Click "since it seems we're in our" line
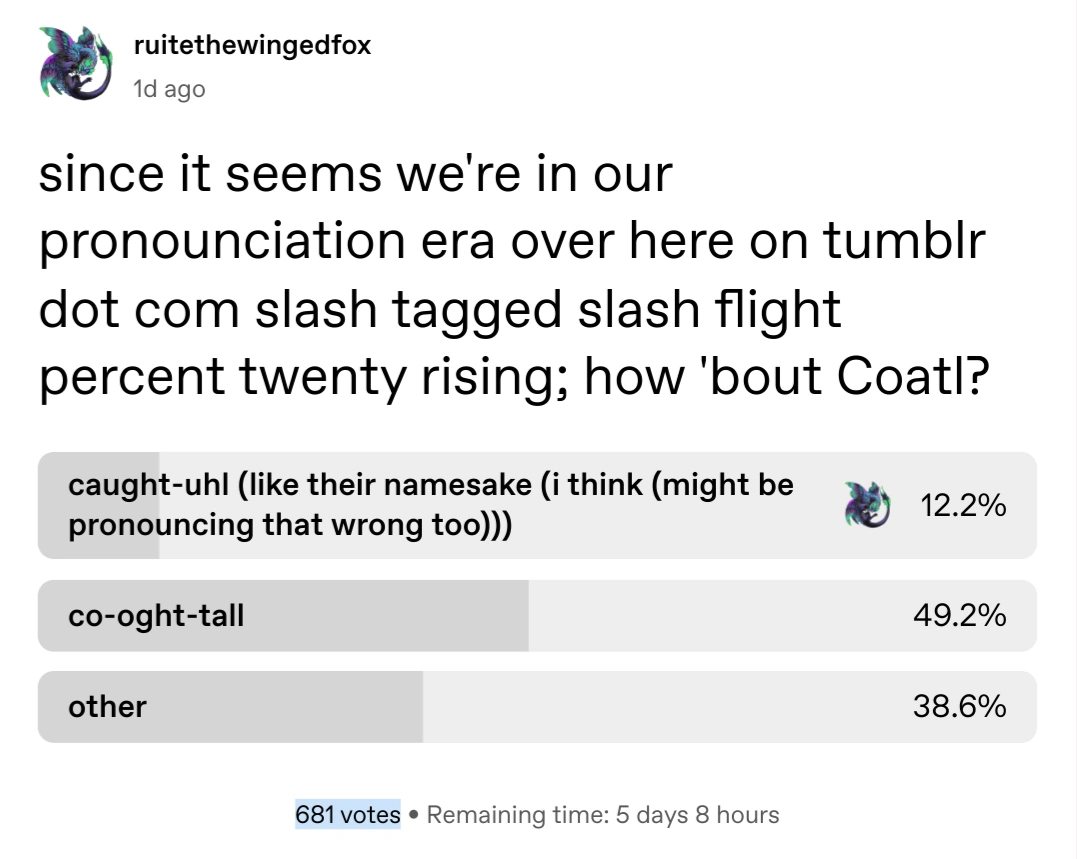Screen dimensions: 1077x859 [x=355, y=177]
